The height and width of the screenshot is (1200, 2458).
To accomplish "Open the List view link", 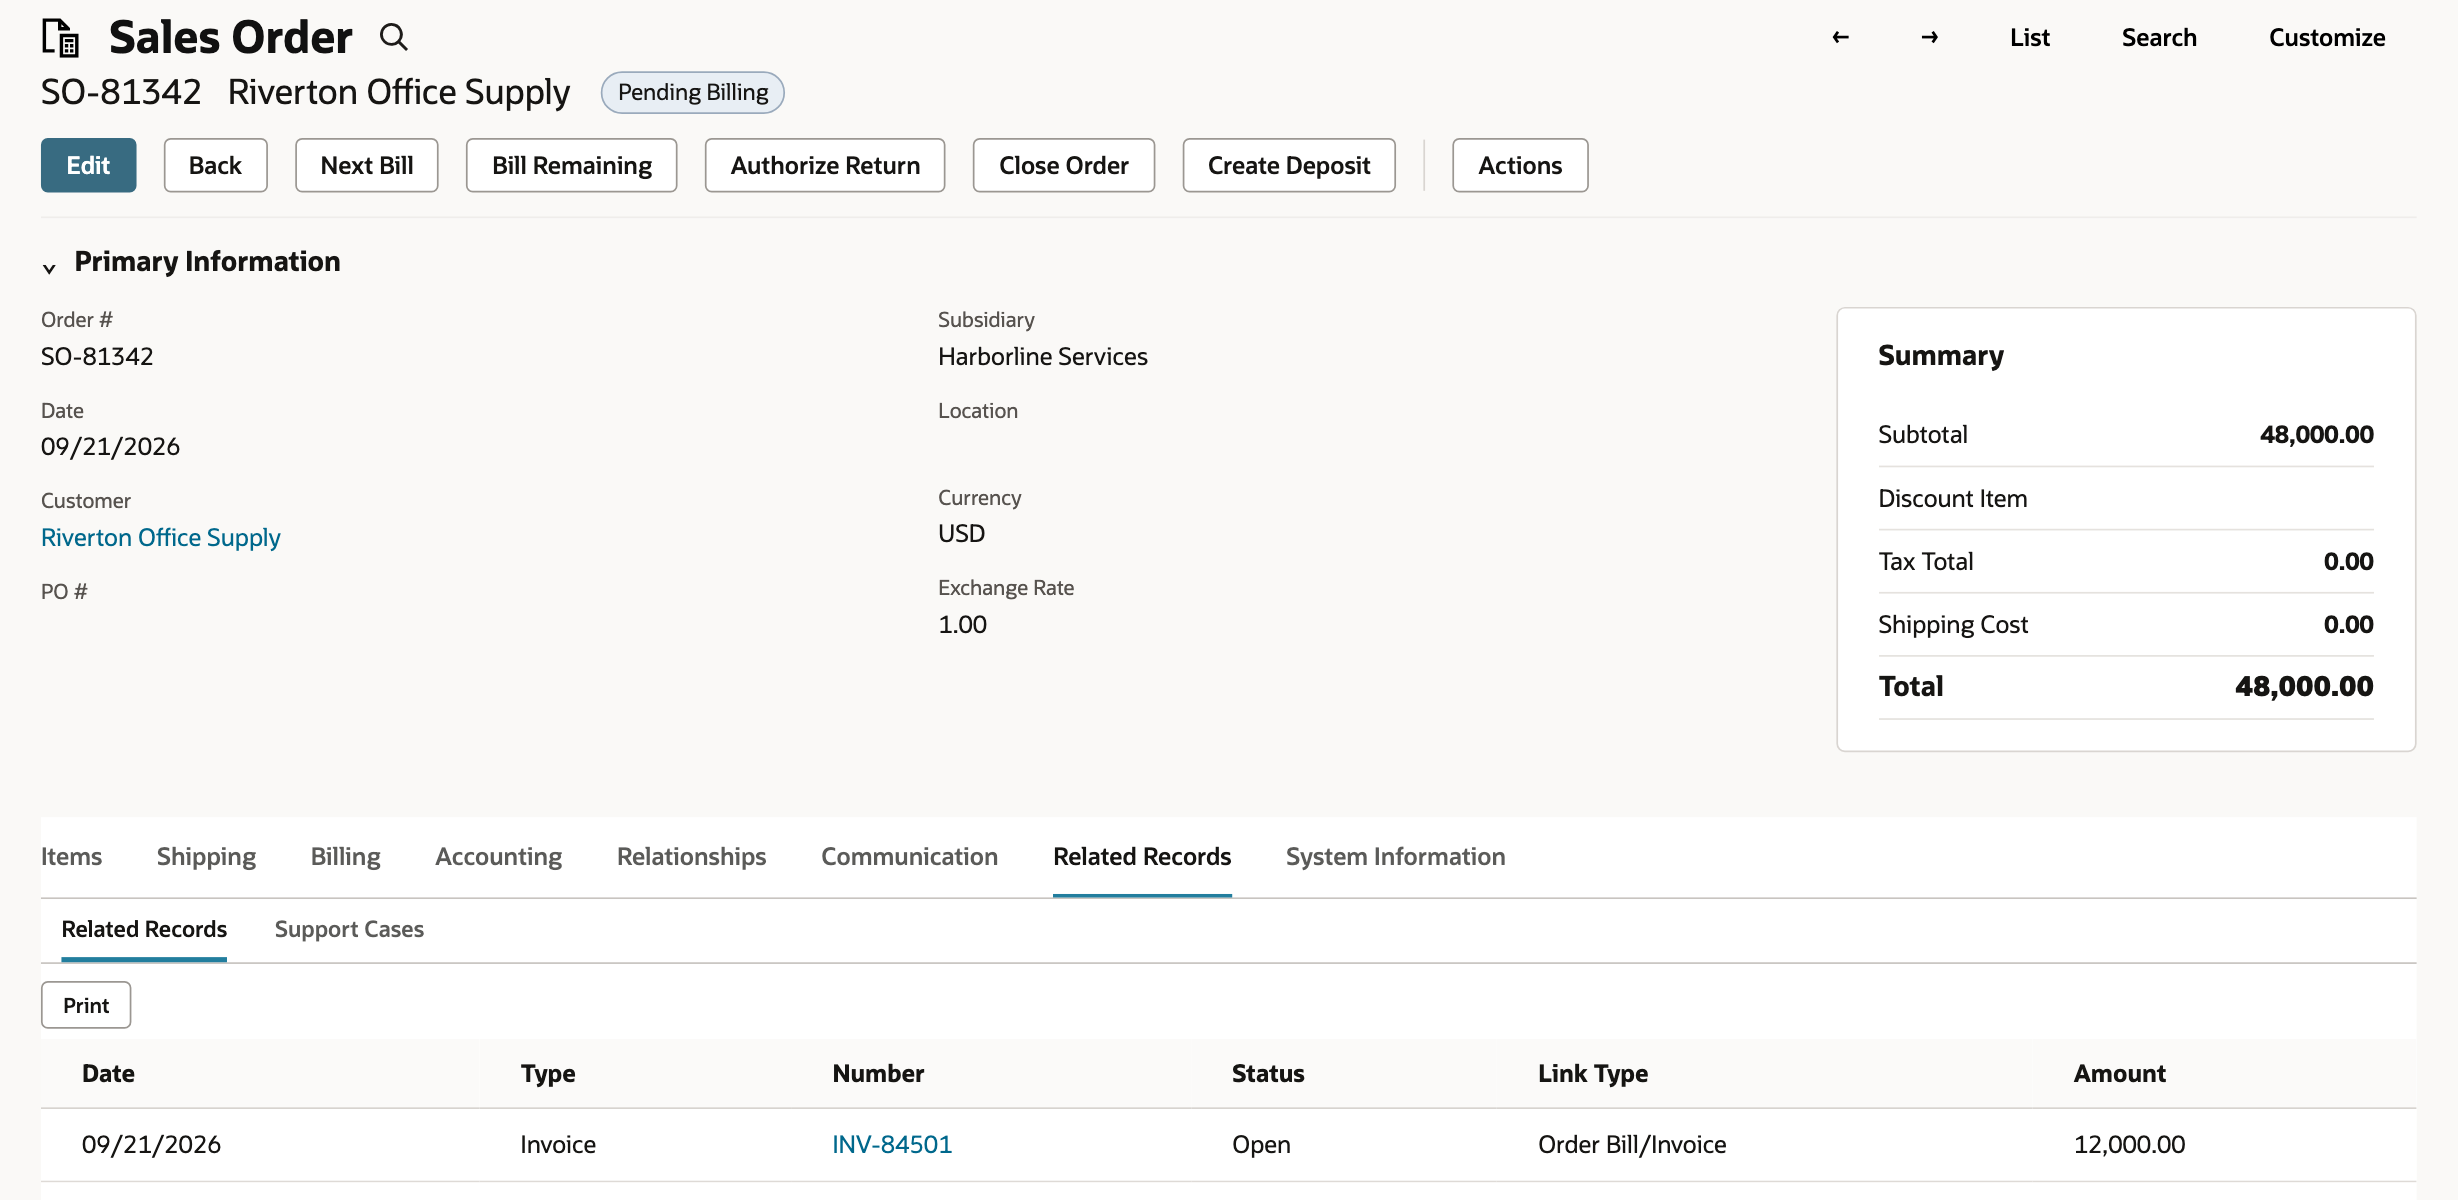I will click(x=2030, y=38).
